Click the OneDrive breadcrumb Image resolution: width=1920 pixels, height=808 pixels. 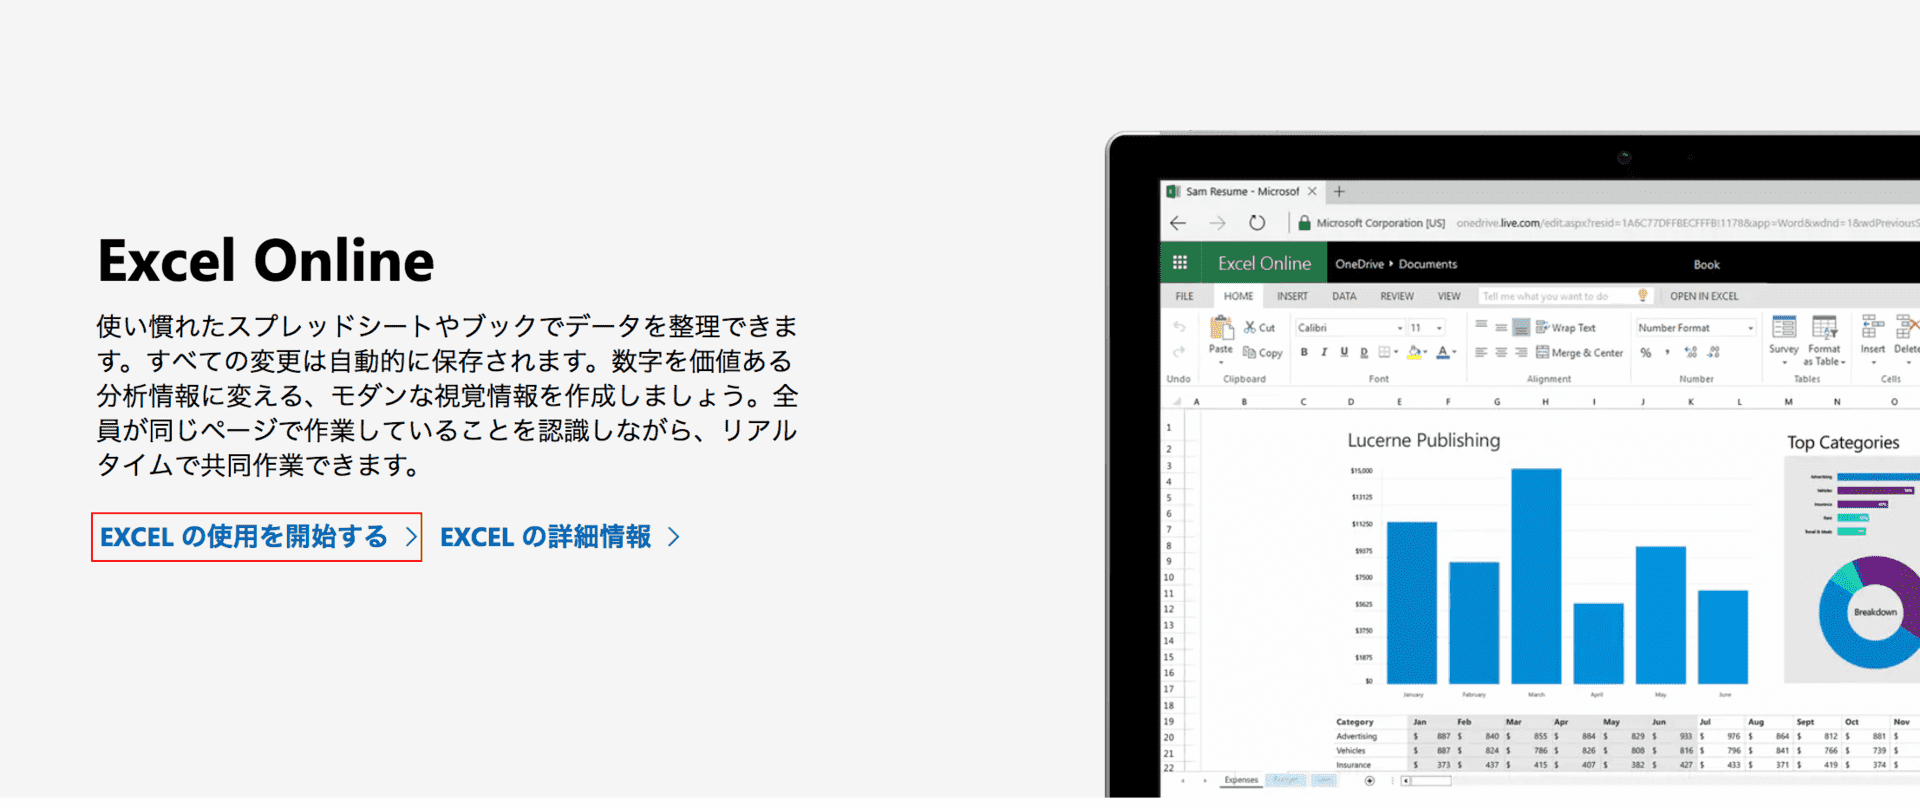click(1359, 264)
